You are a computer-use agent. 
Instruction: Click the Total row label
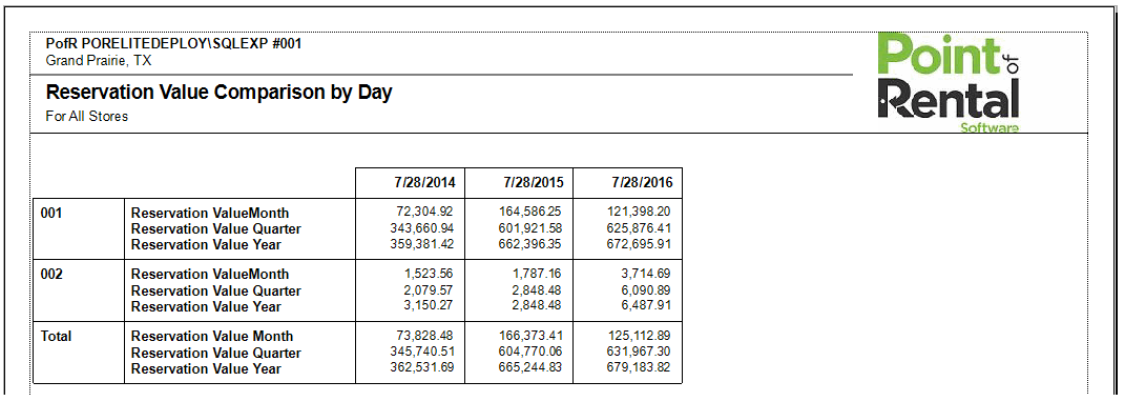click(56, 337)
